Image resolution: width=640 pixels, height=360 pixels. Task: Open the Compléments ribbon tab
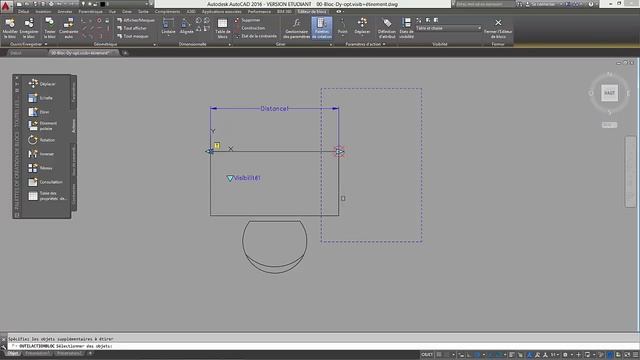click(167, 11)
